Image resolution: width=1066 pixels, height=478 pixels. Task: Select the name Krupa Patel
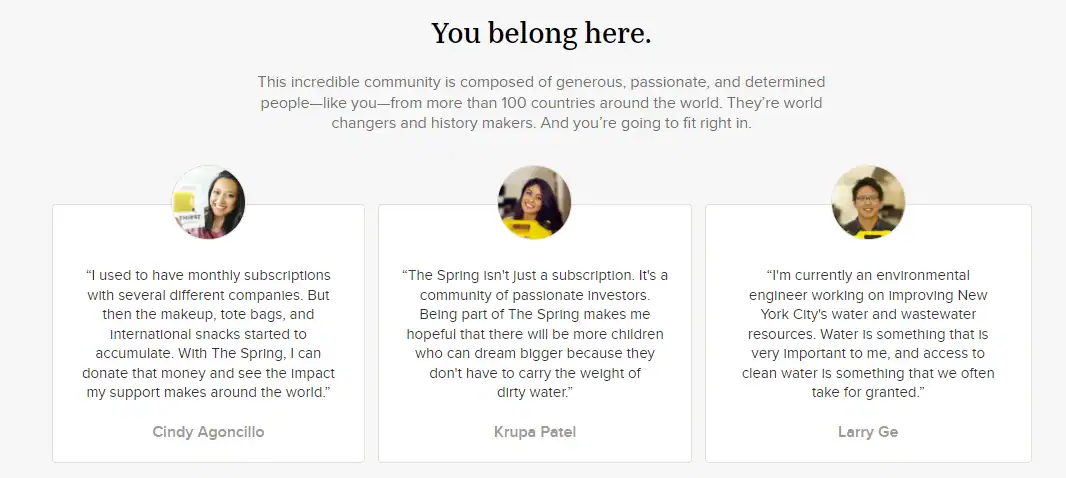[535, 432]
